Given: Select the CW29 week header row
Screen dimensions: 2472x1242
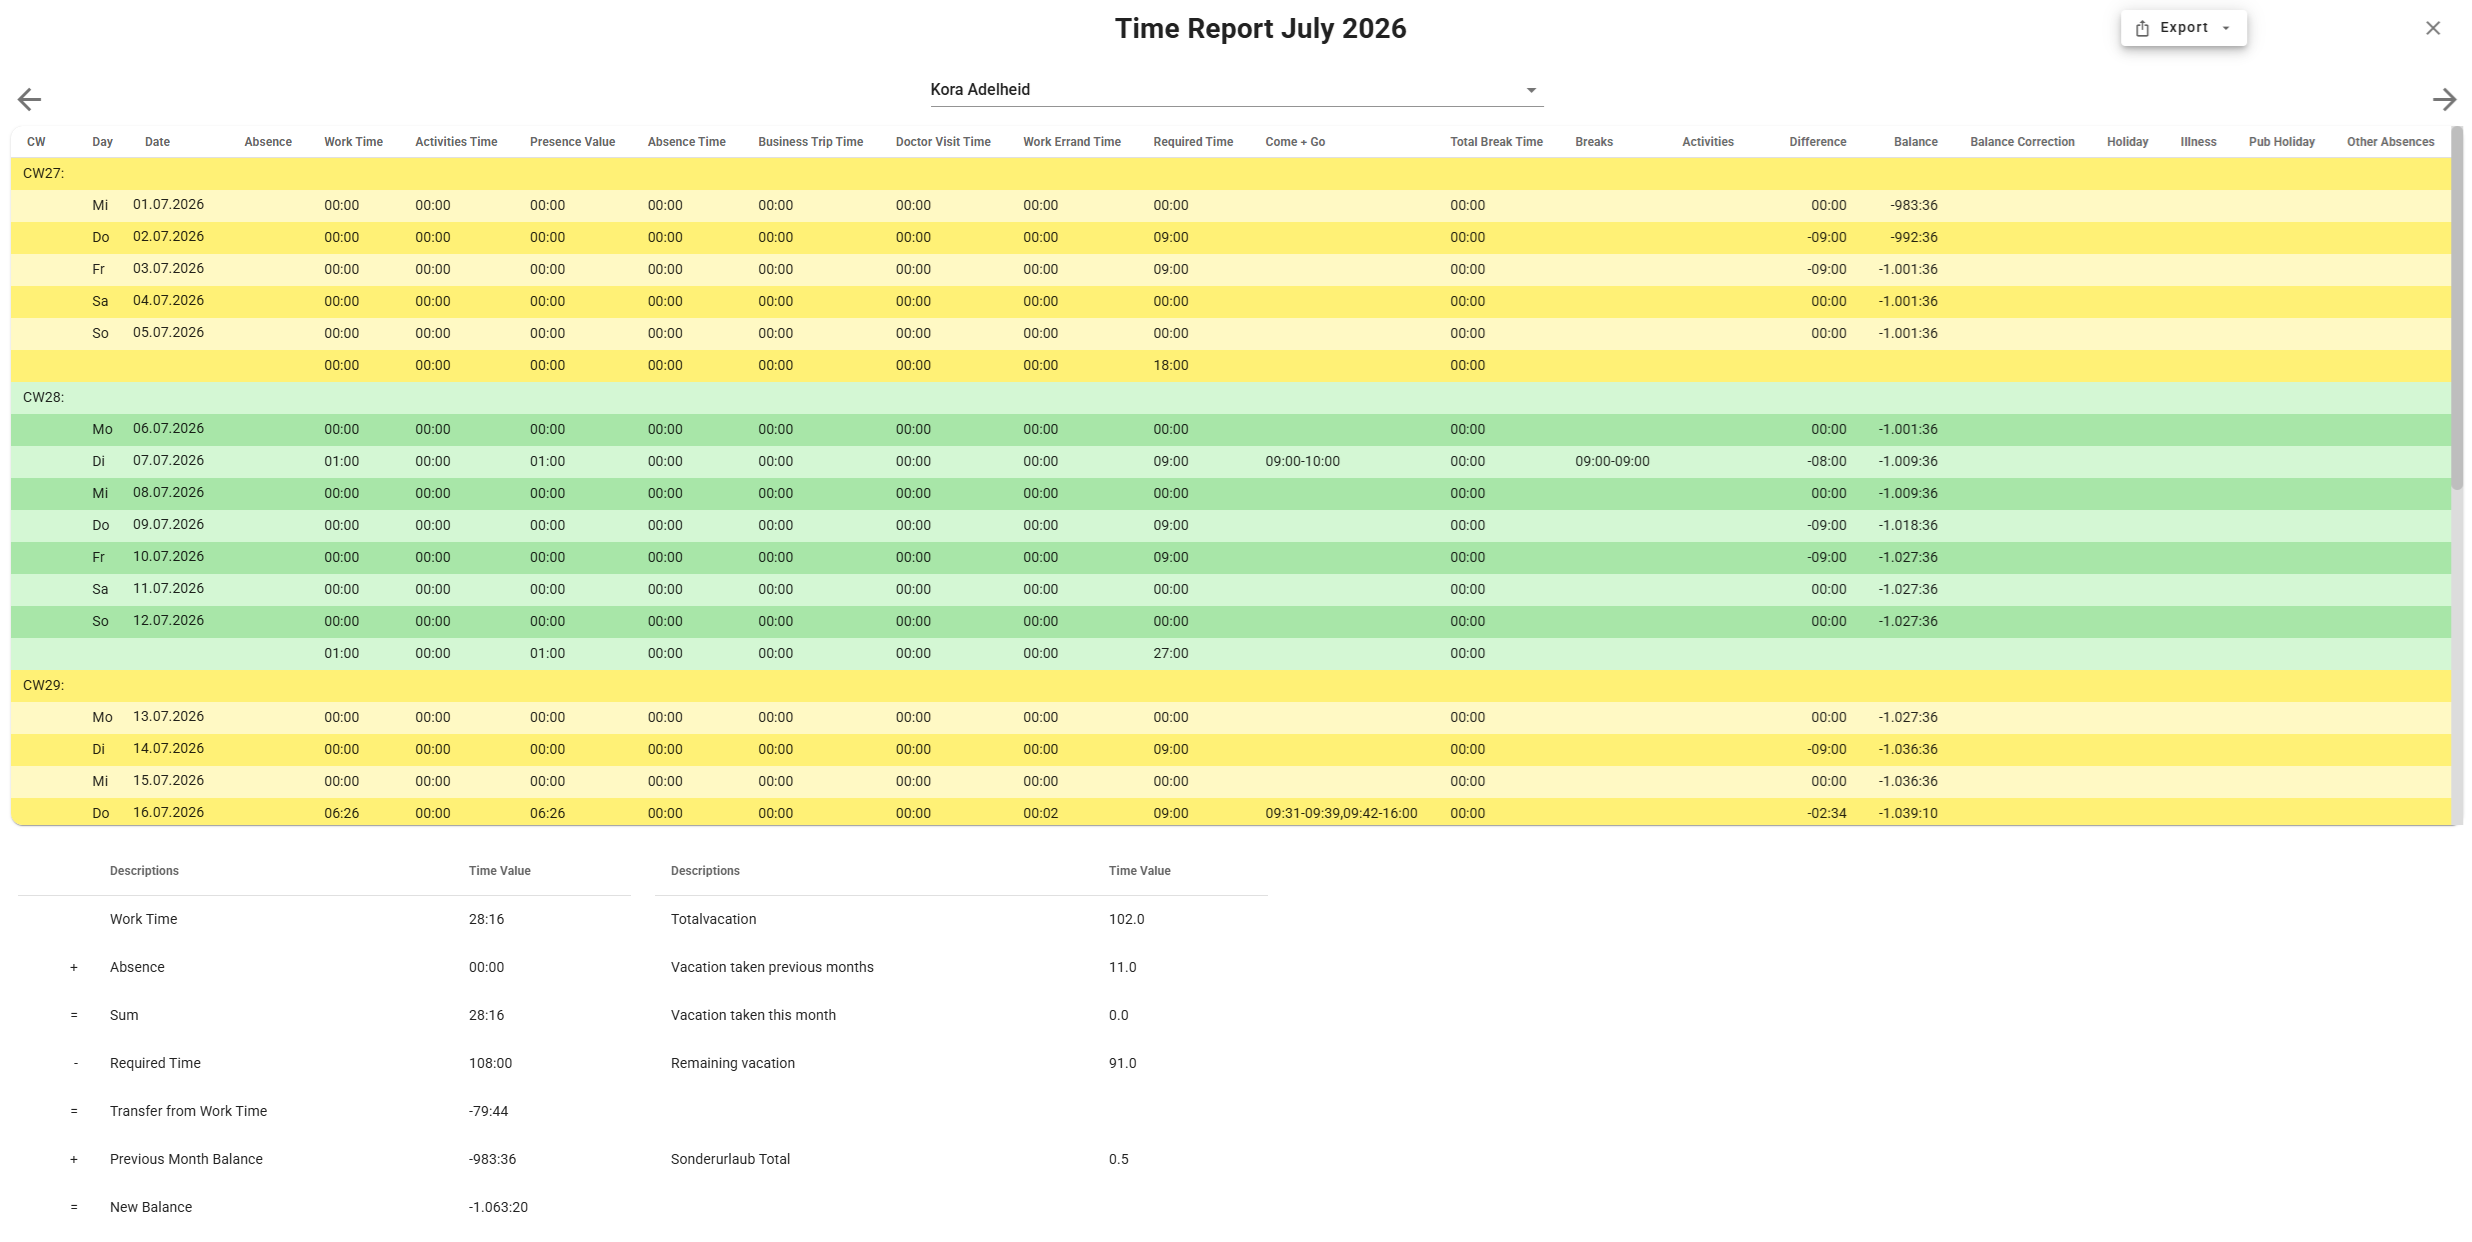Looking at the screenshot, I should pos(1231,686).
